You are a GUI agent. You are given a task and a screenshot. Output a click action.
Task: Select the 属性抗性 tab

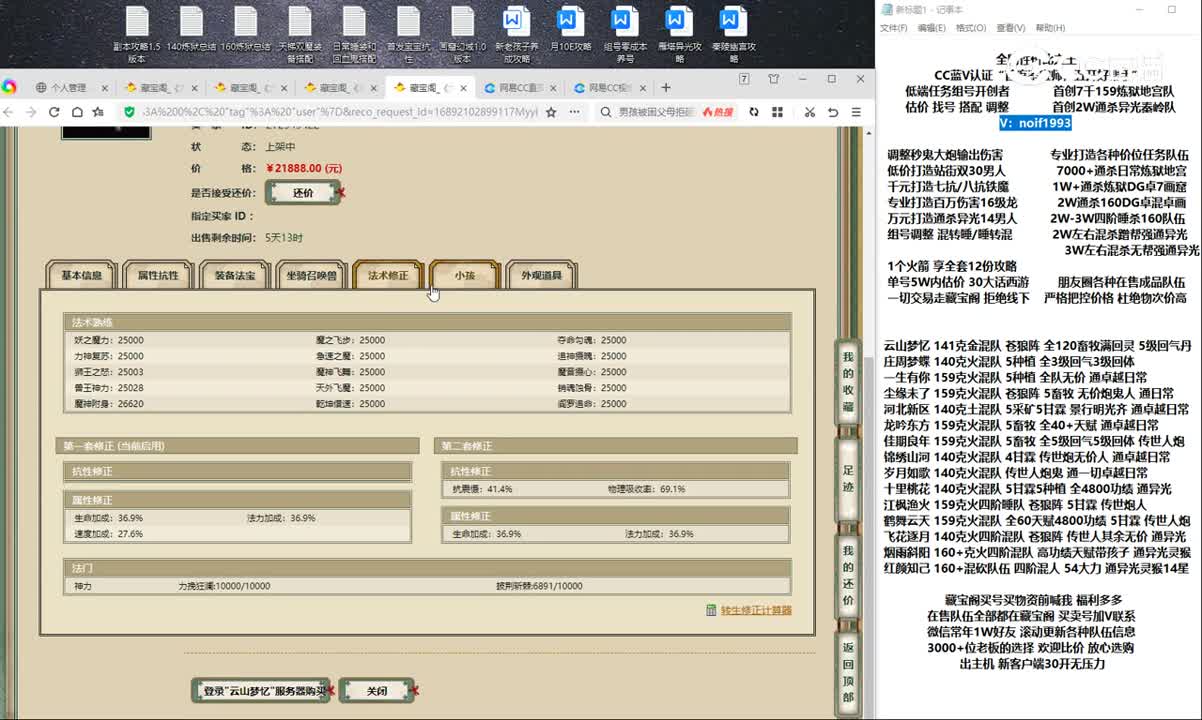point(158,275)
